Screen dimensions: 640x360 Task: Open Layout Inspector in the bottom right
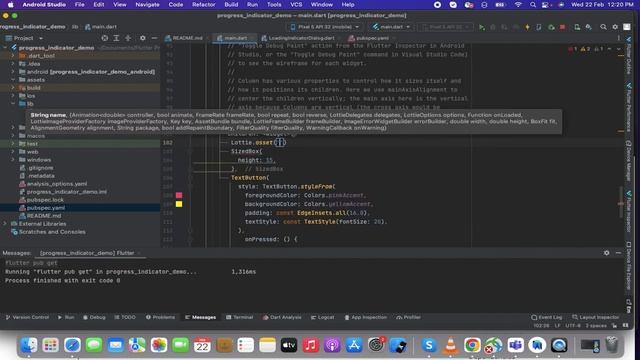point(596,317)
